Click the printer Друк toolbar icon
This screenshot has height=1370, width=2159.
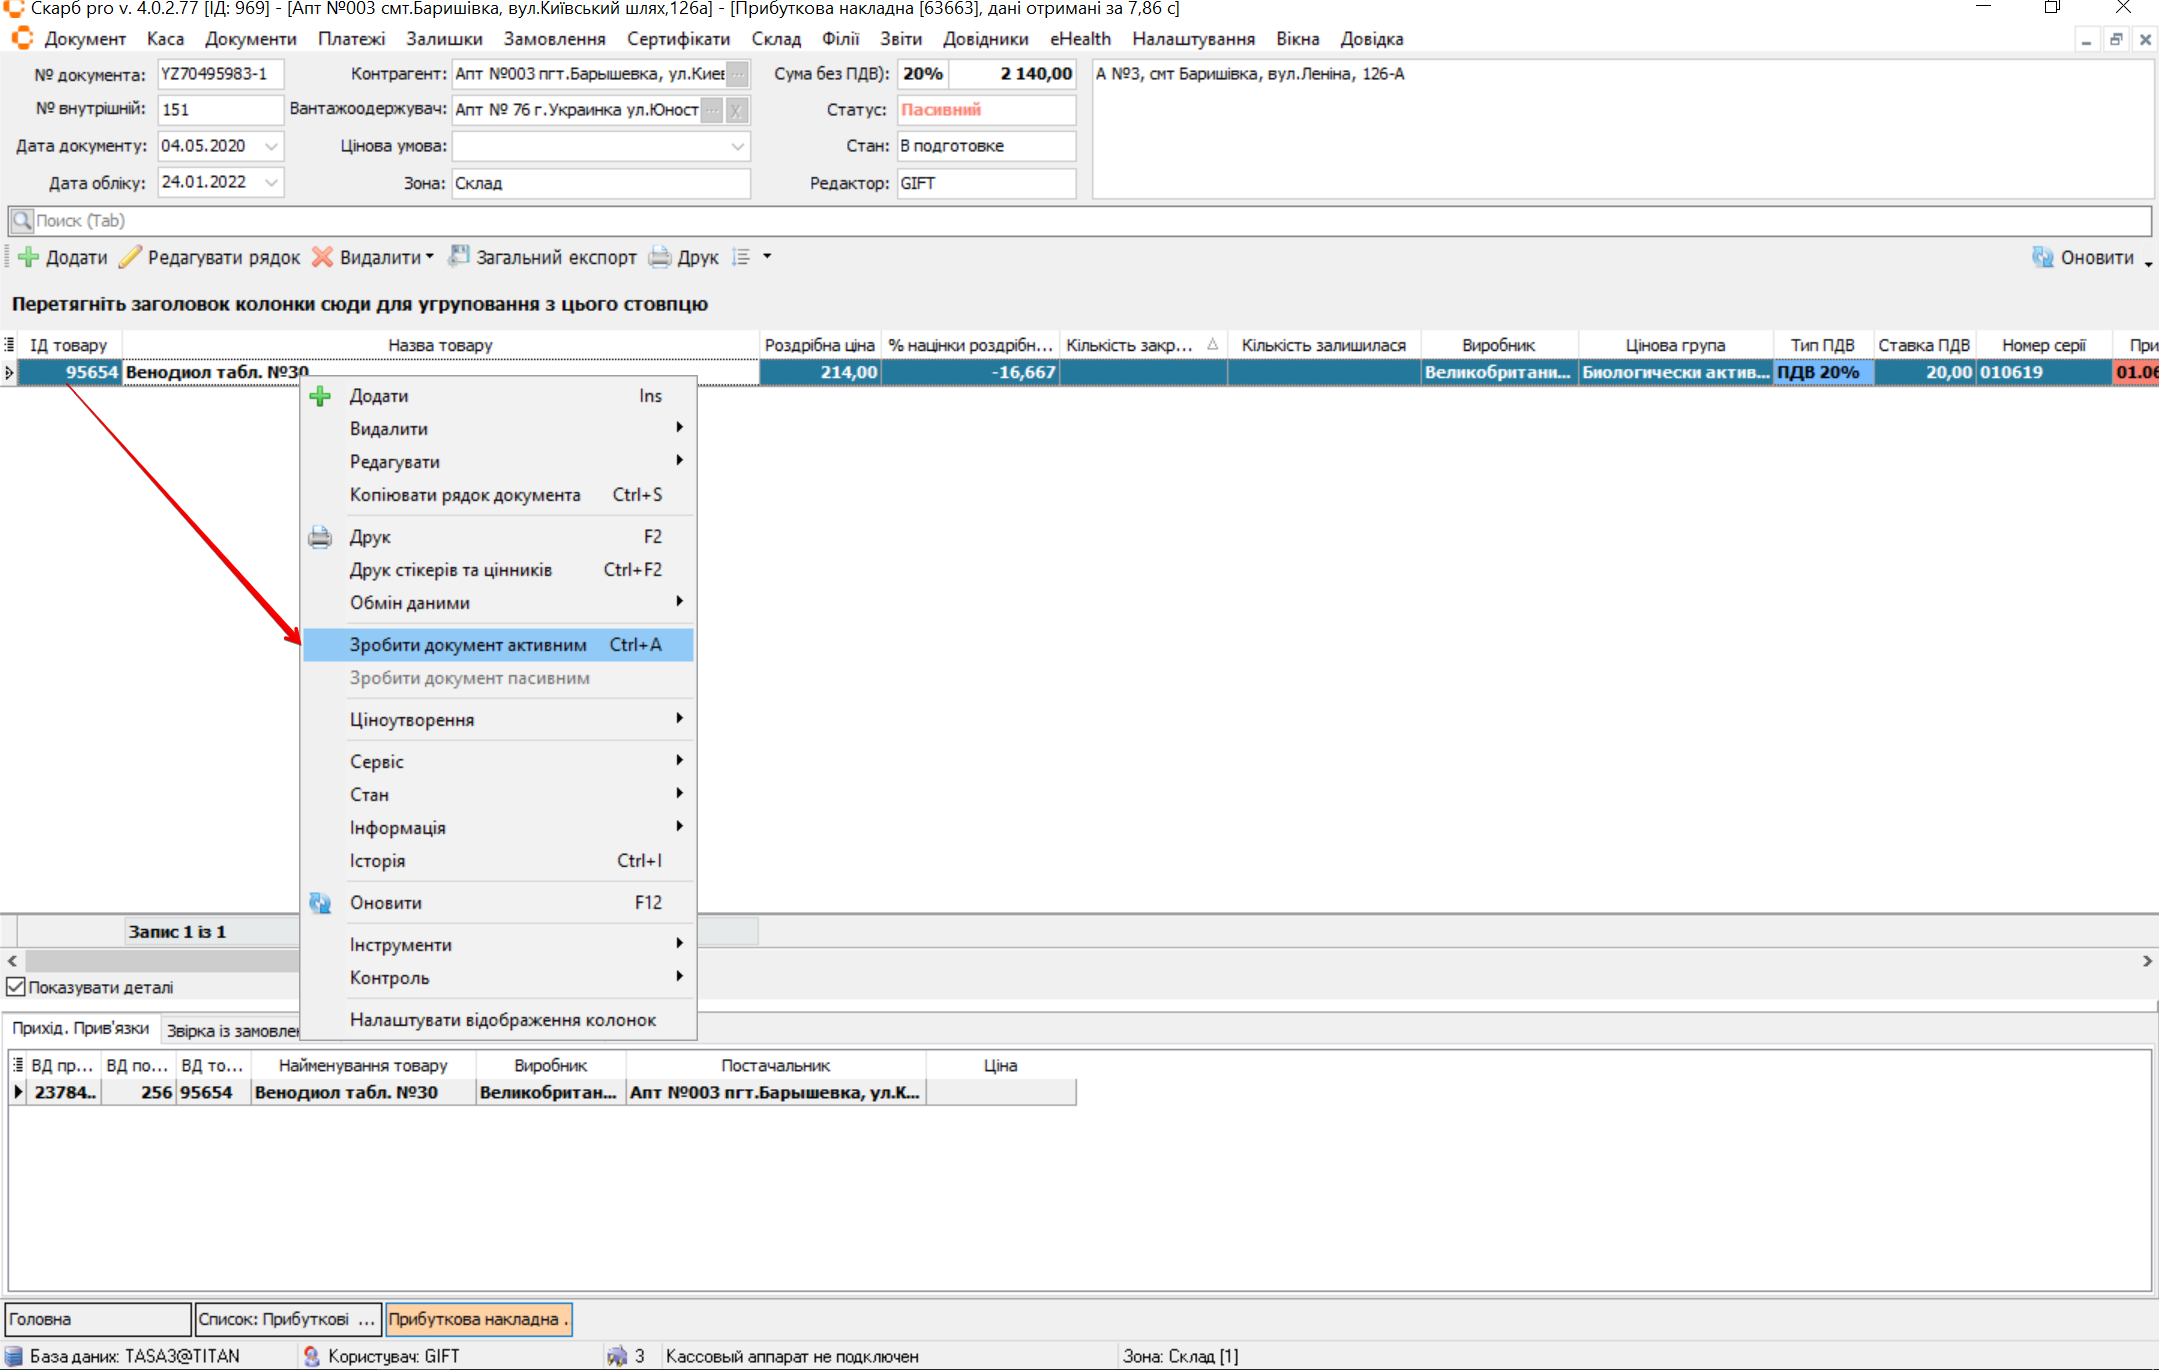[660, 258]
